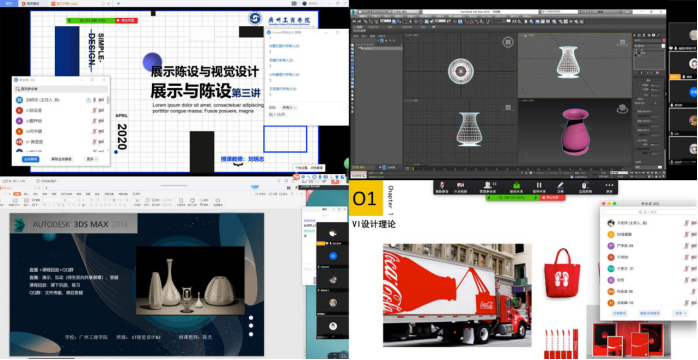Start video from Zoom meeting toolbar

[x=461, y=186]
